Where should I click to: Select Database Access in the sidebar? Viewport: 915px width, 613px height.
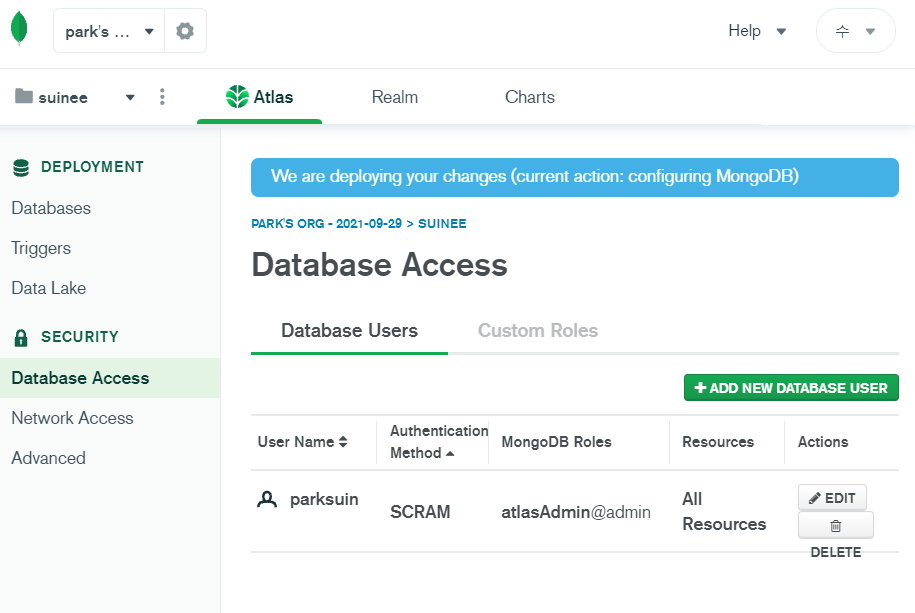[x=110, y=378]
